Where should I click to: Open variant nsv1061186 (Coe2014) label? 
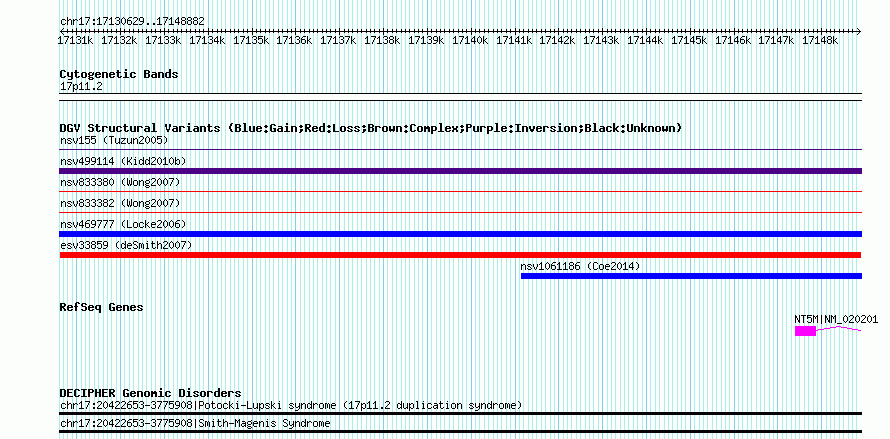click(581, 266)
